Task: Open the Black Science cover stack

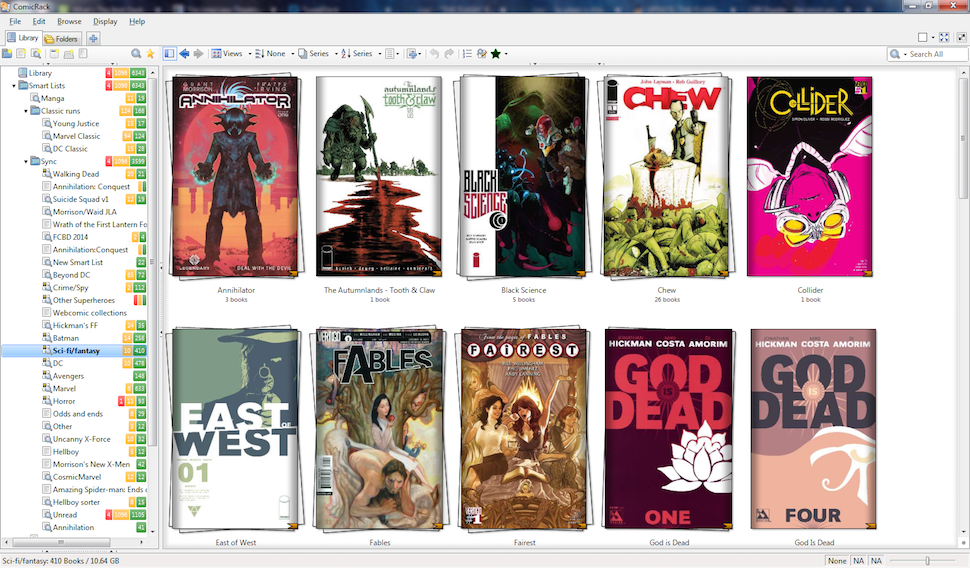Action: [x=523, y=176]
